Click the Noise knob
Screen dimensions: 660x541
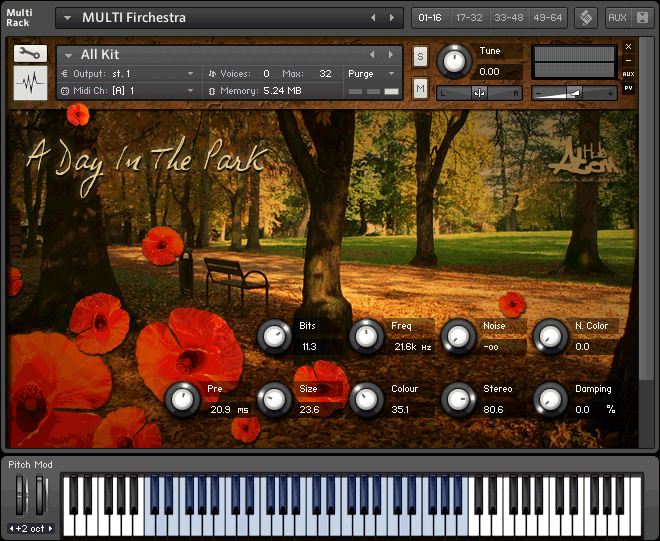458,336
